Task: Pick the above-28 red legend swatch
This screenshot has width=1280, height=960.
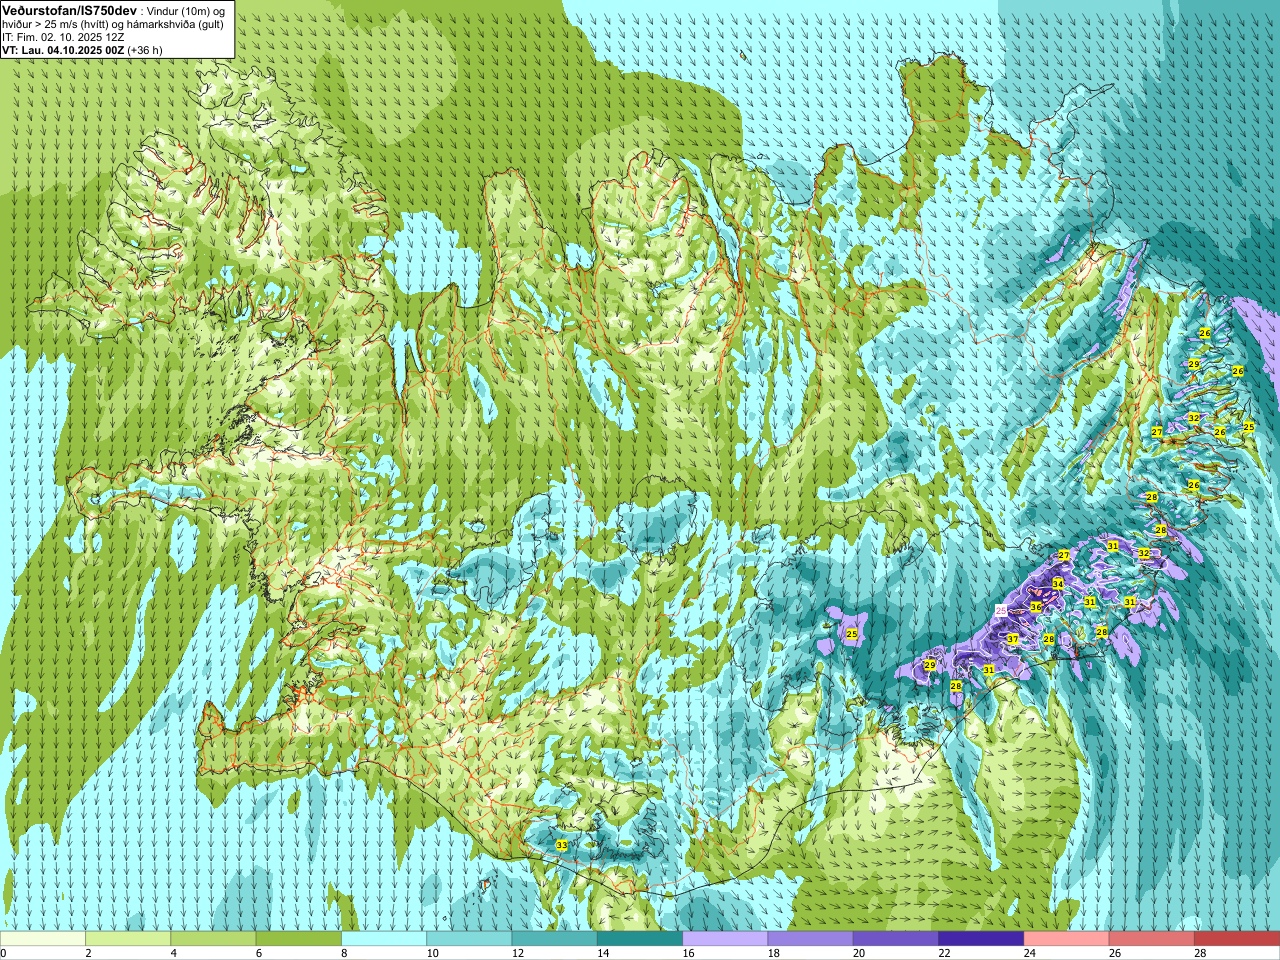Action: tap(1237, 939)
